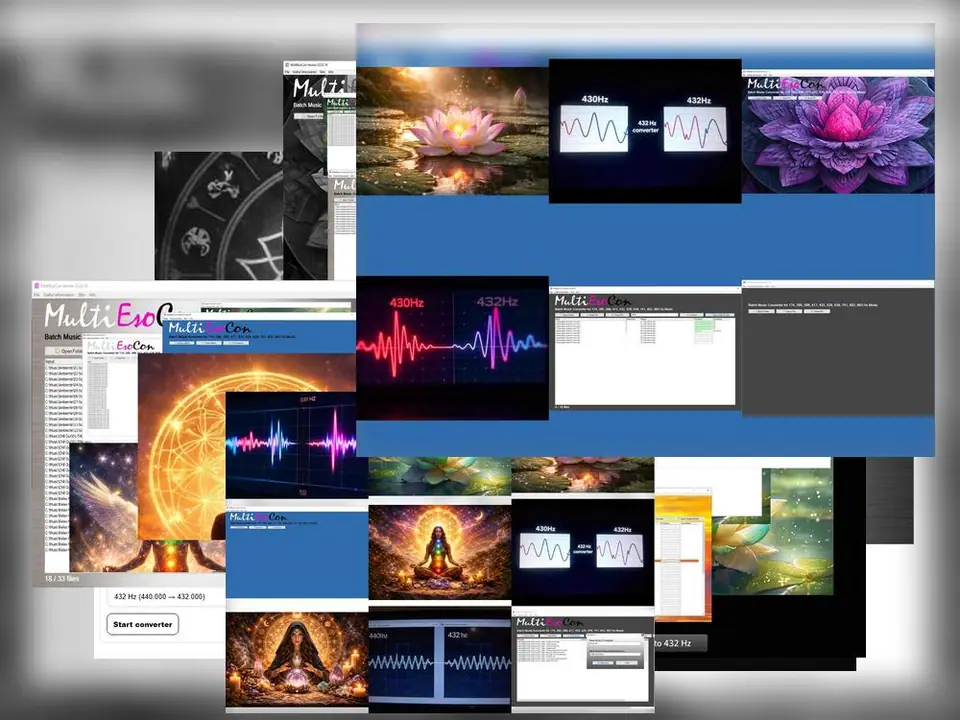Select the neon red and blue waveform image
This screenshot has width=960, height=720.
[x=452, y=347]
